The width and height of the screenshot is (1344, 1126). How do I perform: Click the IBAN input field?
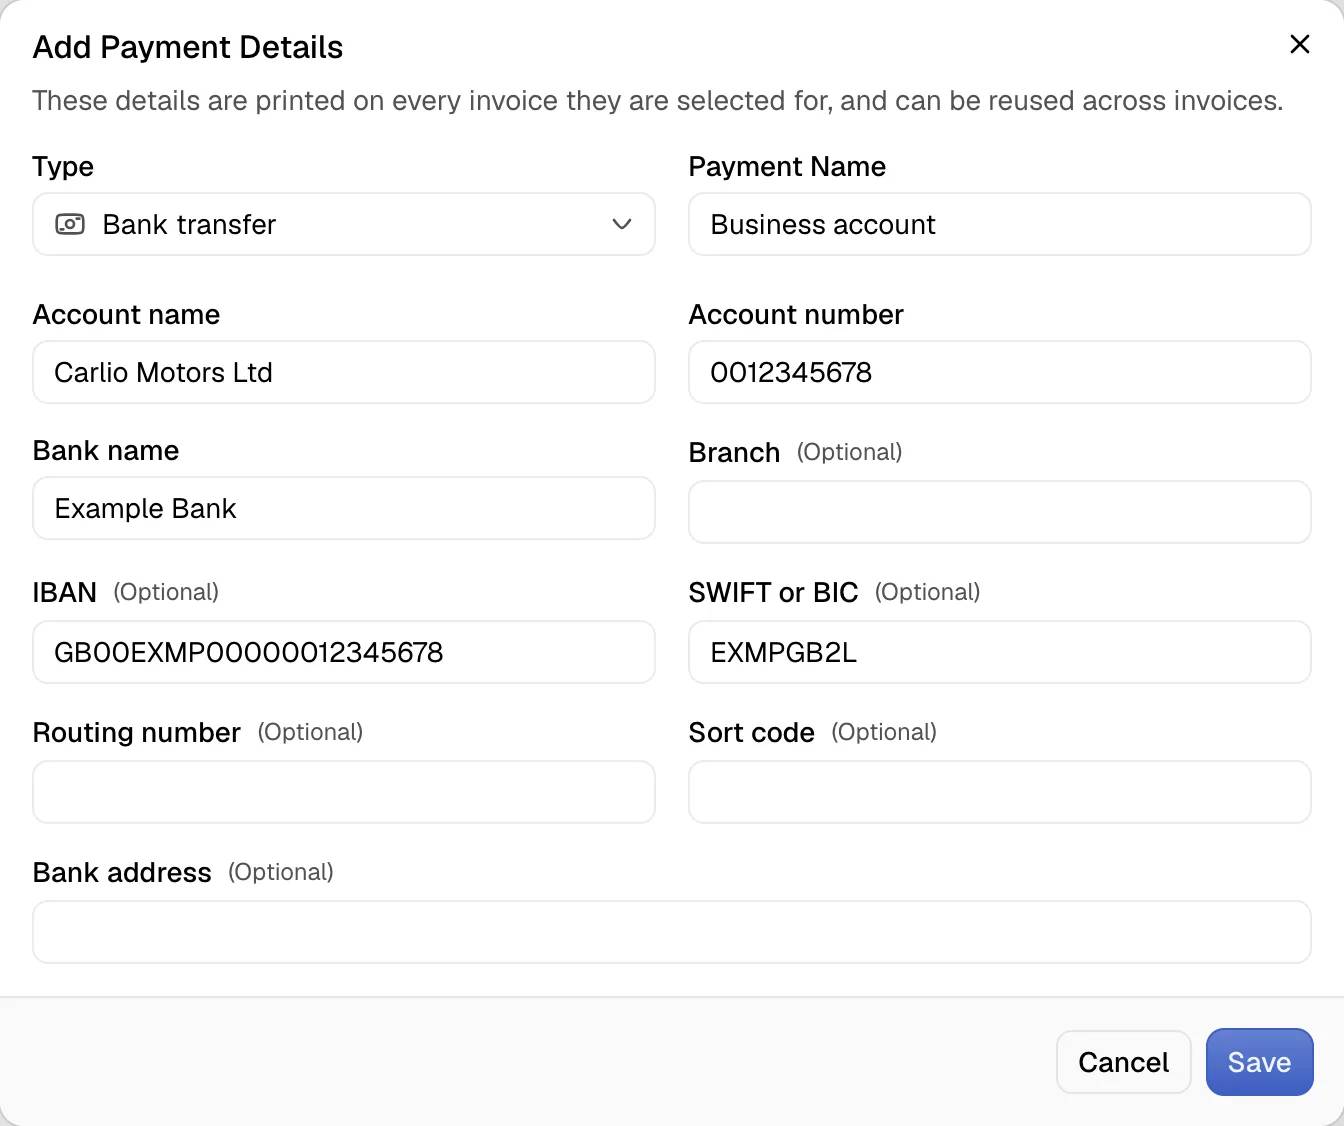(x=344, y=652)
